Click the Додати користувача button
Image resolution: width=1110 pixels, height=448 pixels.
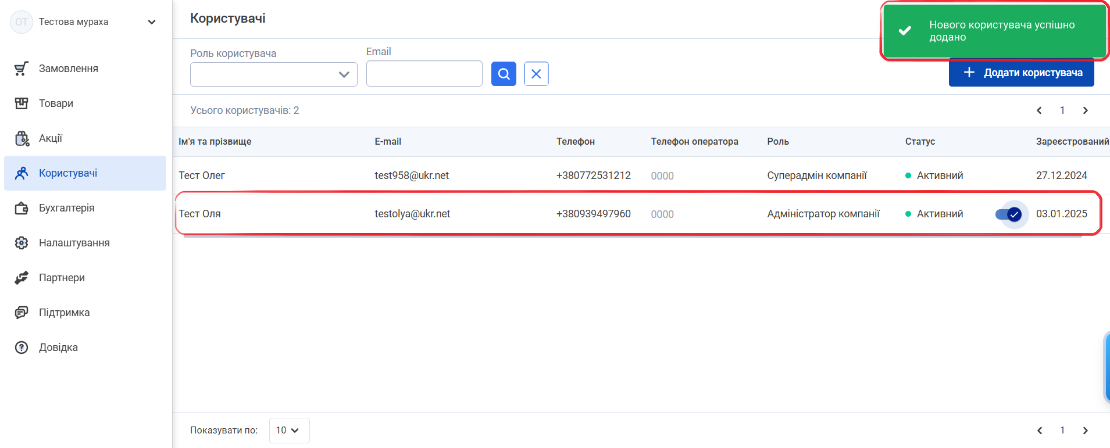pyautogui.click(x=1021, y=73)
